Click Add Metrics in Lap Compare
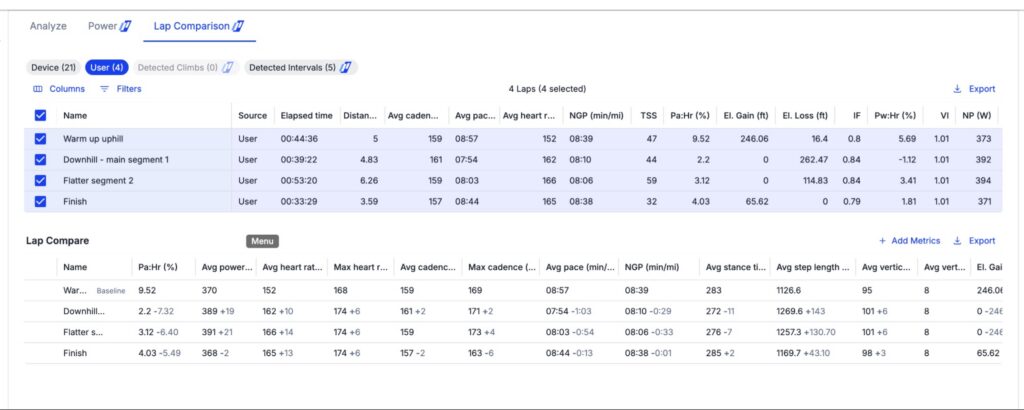 click(910, 241)
